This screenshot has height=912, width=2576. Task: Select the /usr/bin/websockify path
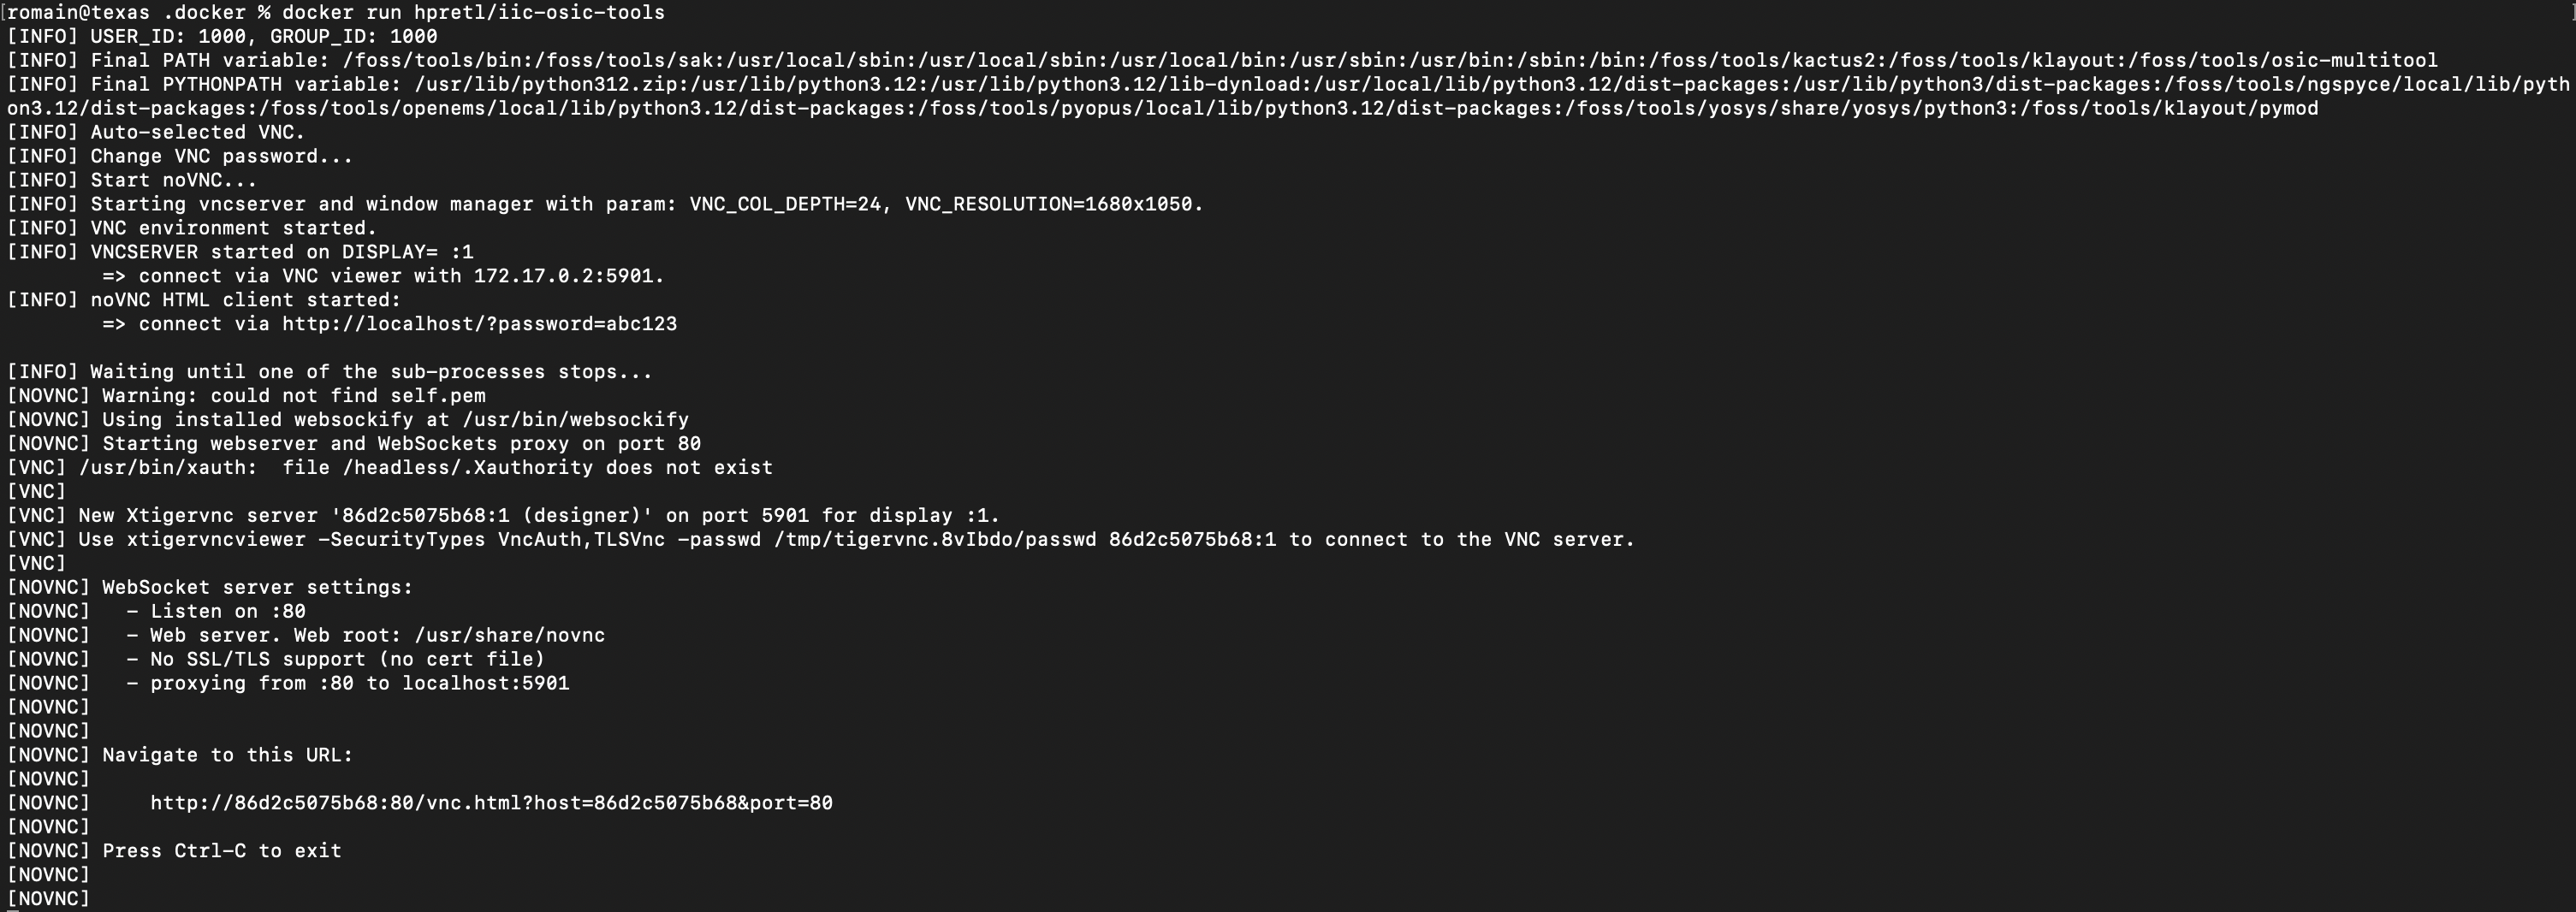[x=575, y=420]
